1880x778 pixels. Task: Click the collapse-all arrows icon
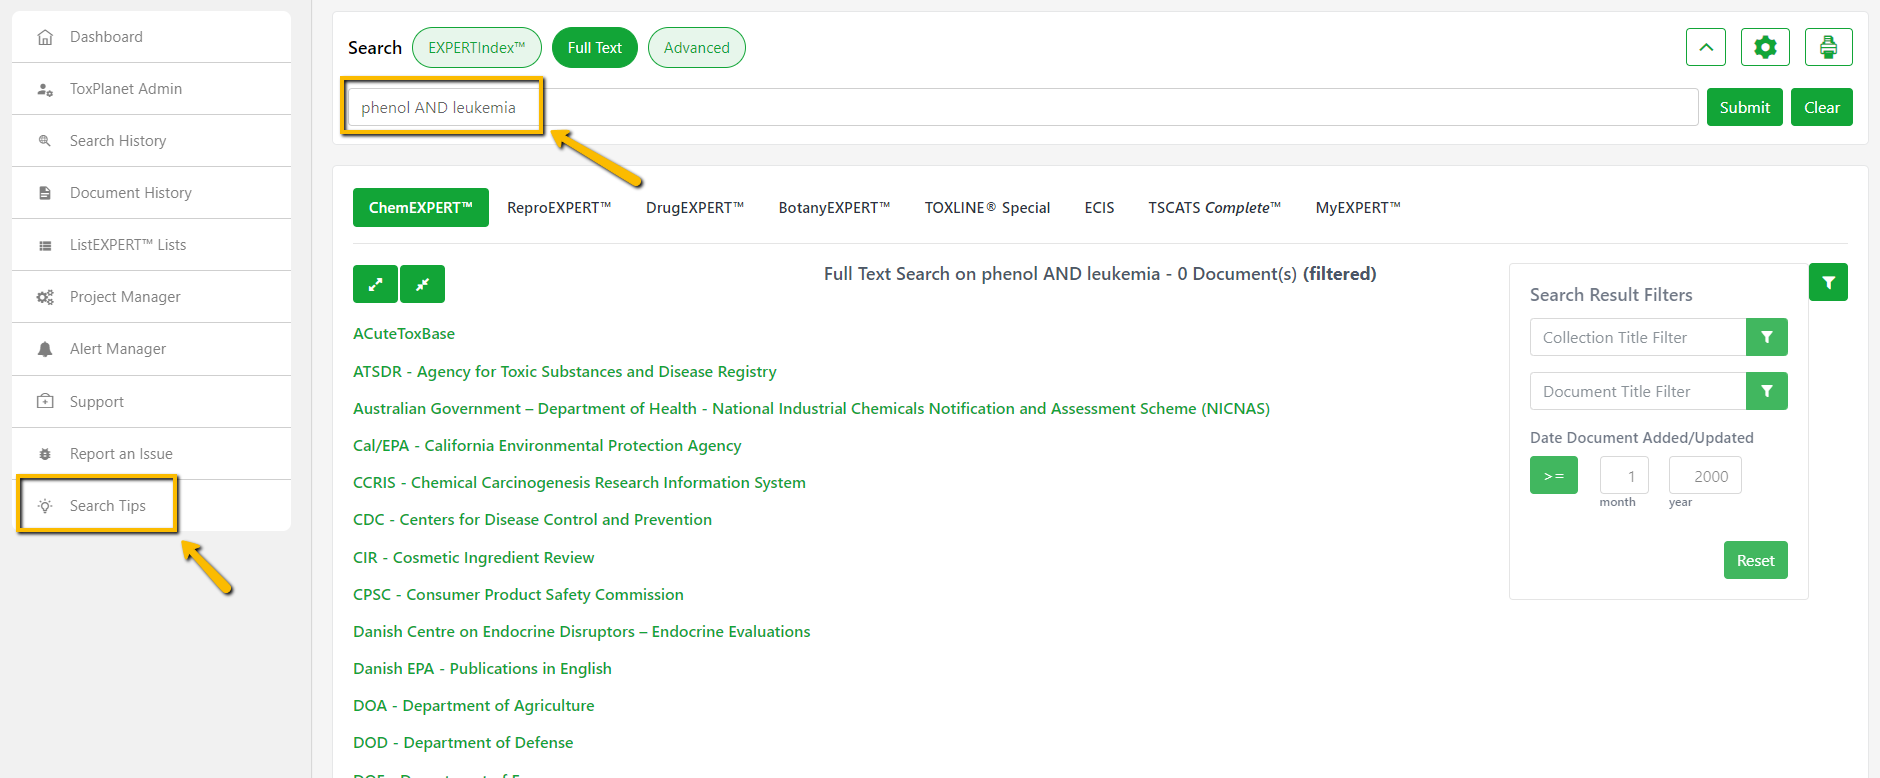(x=422, y=284)
